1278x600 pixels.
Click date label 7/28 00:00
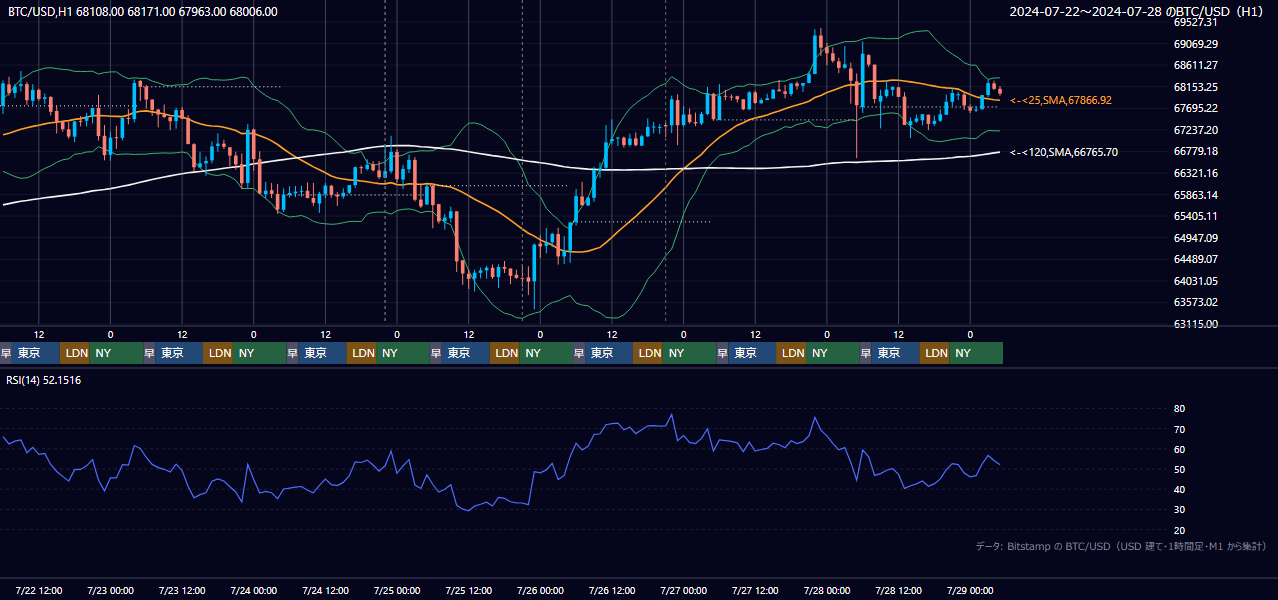tap(827, 590)
